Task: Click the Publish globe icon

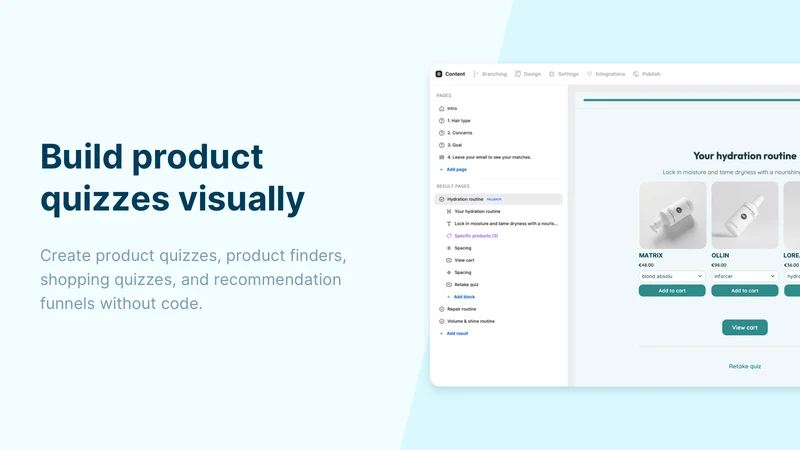Action: 636,74
